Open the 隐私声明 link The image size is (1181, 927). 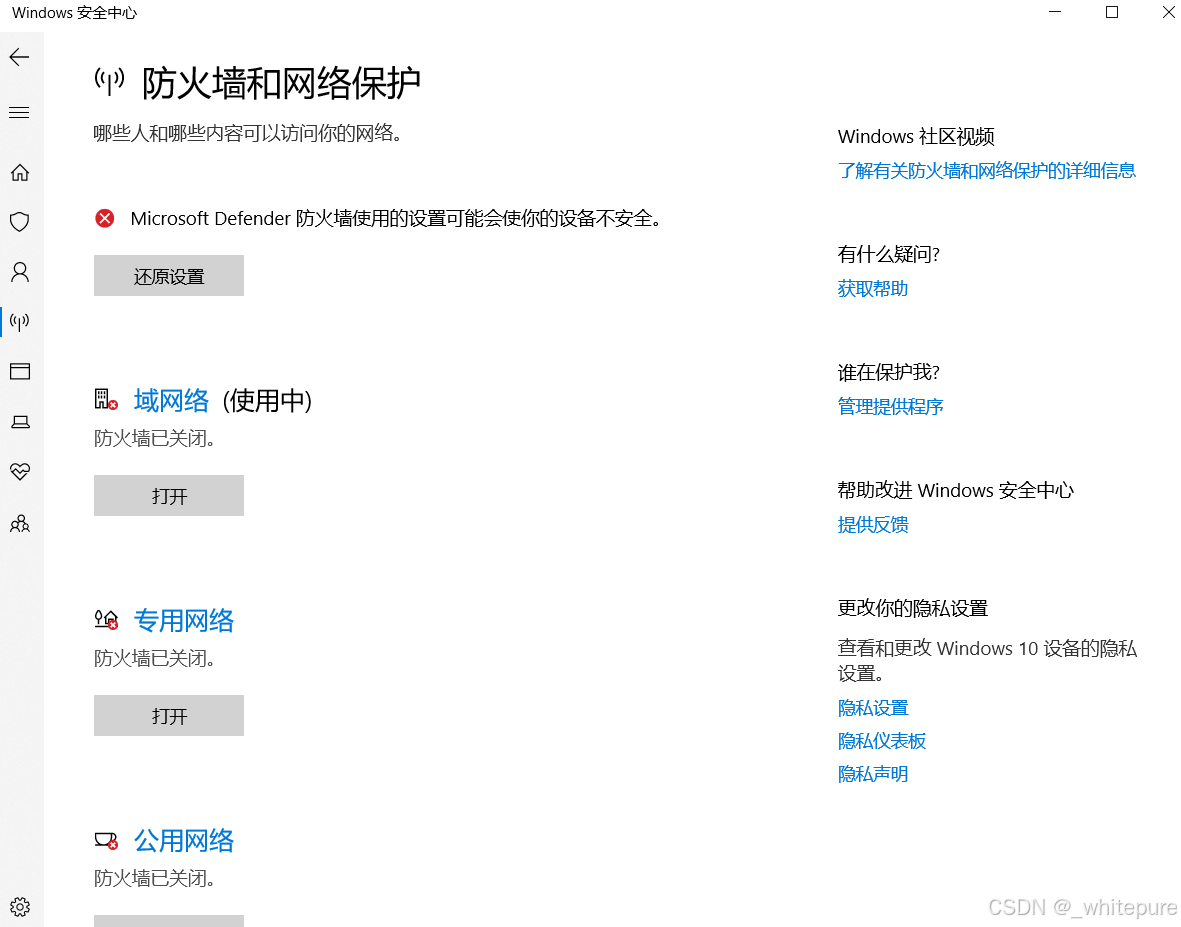click(x=873, y=774)
